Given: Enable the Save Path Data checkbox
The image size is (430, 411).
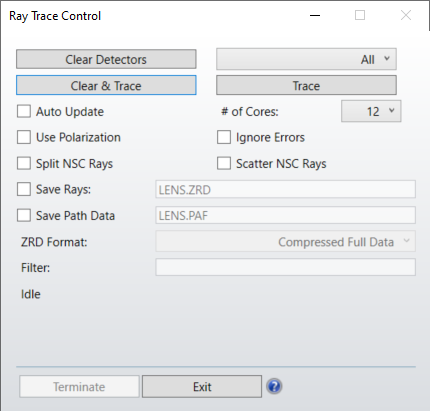Looking at the screenshot, I should click(24, 215).
